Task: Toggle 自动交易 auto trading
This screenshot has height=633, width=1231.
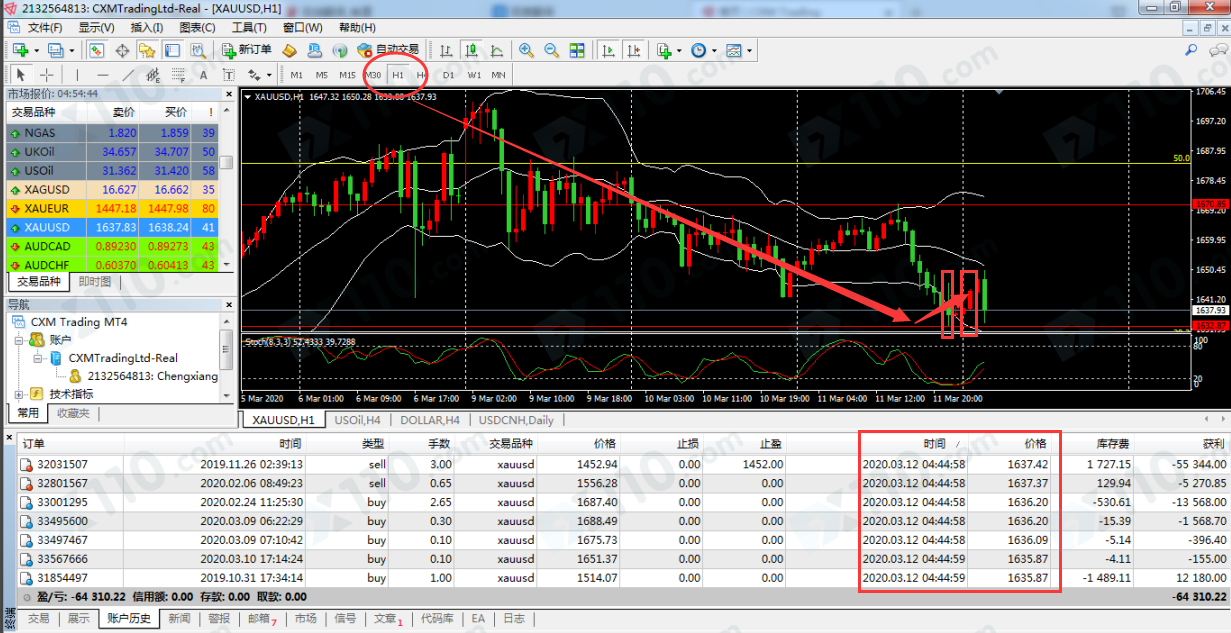Action: [x=387, y=50]
